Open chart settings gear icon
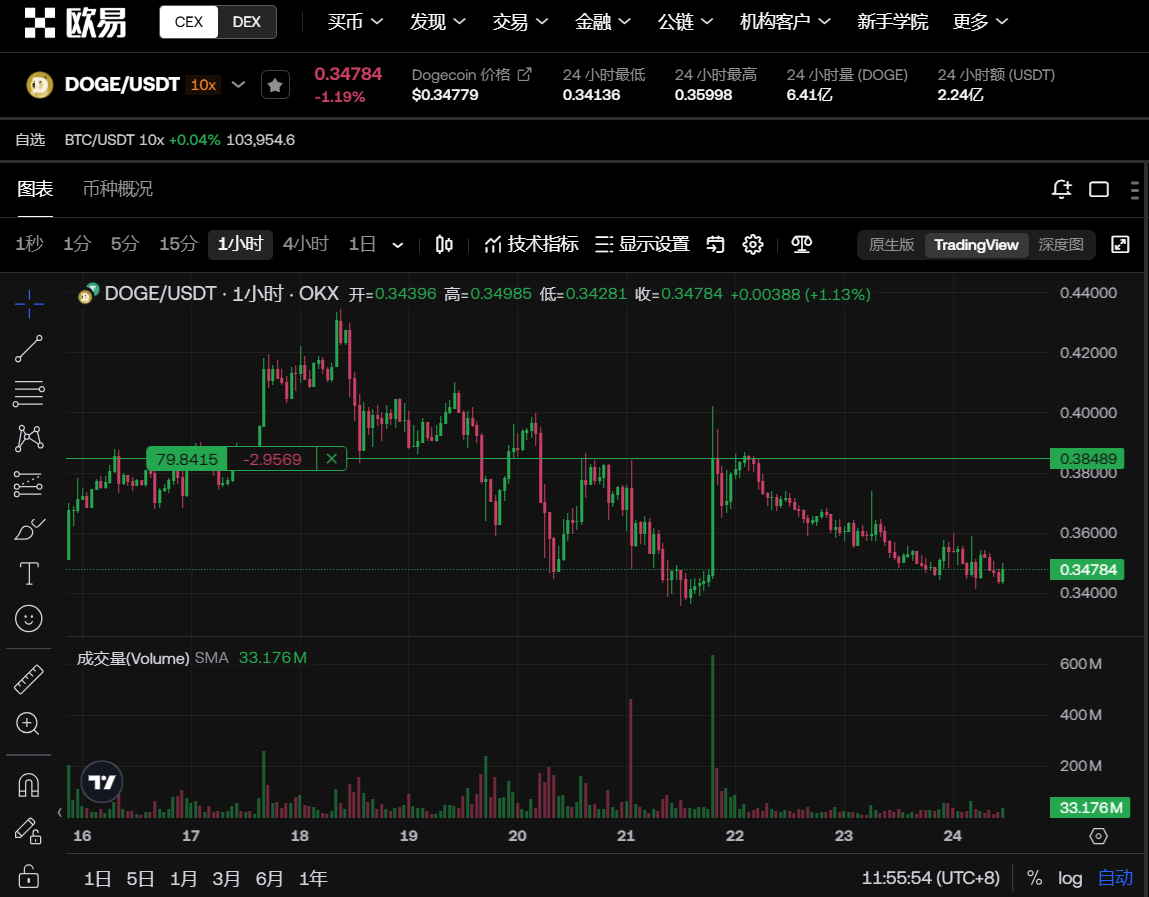Viewport: 1149px width, 897px height. (753, 245)
